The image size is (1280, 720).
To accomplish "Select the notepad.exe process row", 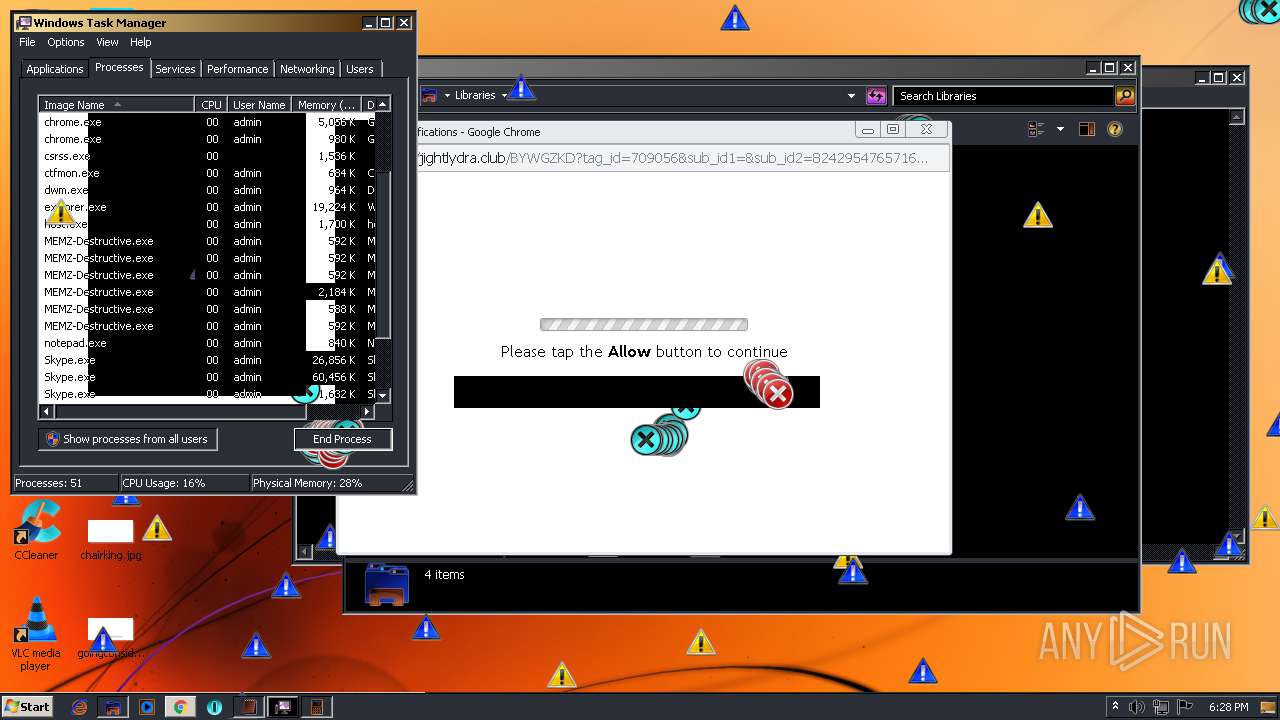I will (x=207, y=343).
